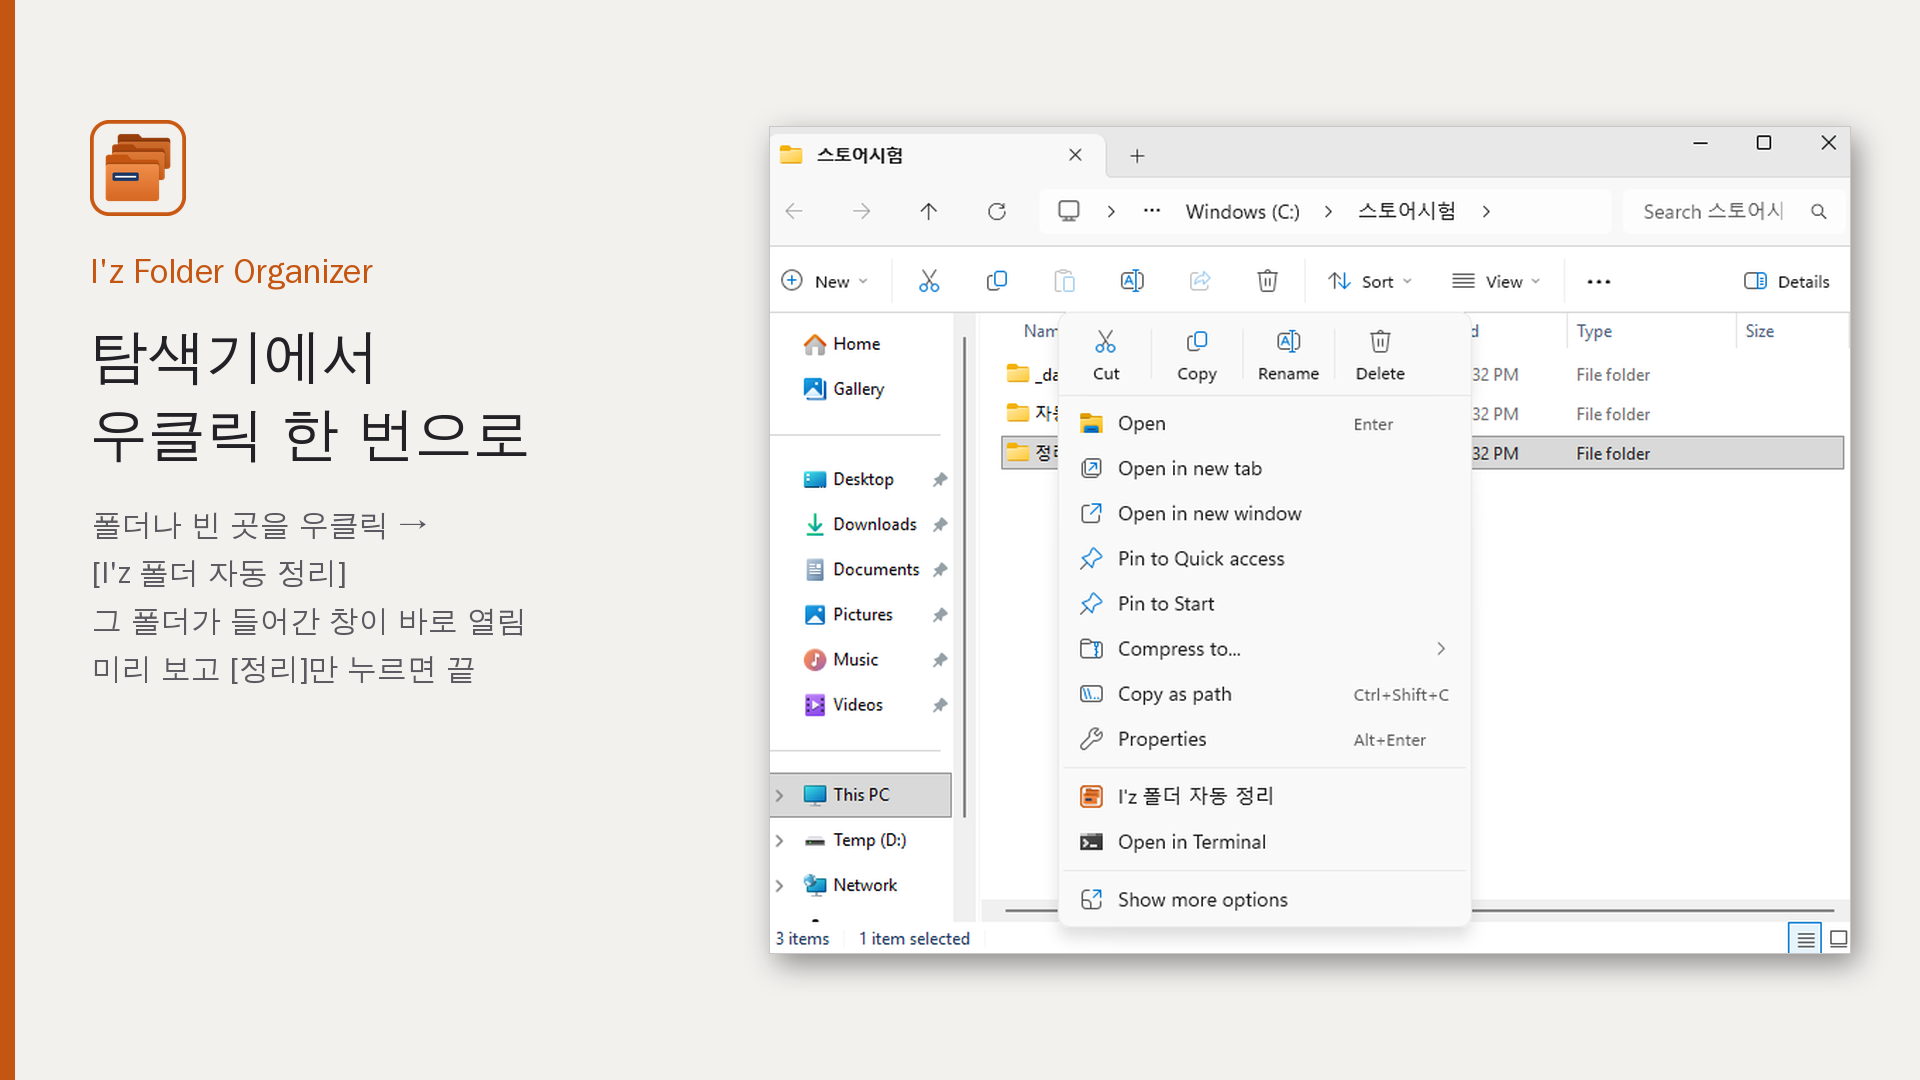Click toolbar See more ellipsis
The height and width of the screenshot is (1080, 1920).
pyautogui.click(x=1598, y=281)
